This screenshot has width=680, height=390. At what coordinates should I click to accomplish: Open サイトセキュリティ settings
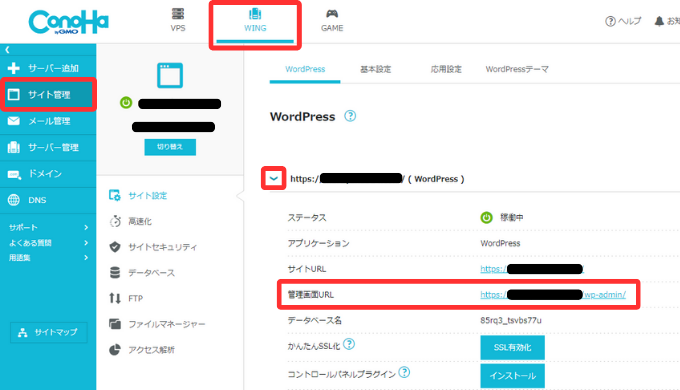tap(162, 247)
